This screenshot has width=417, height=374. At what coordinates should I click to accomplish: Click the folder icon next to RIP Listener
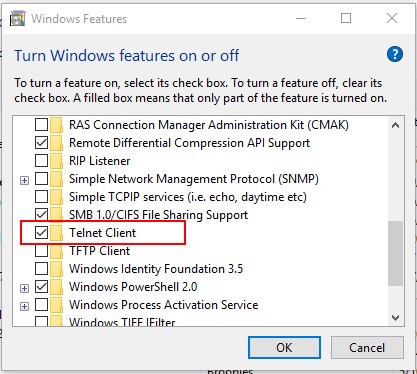coord(57,161)
